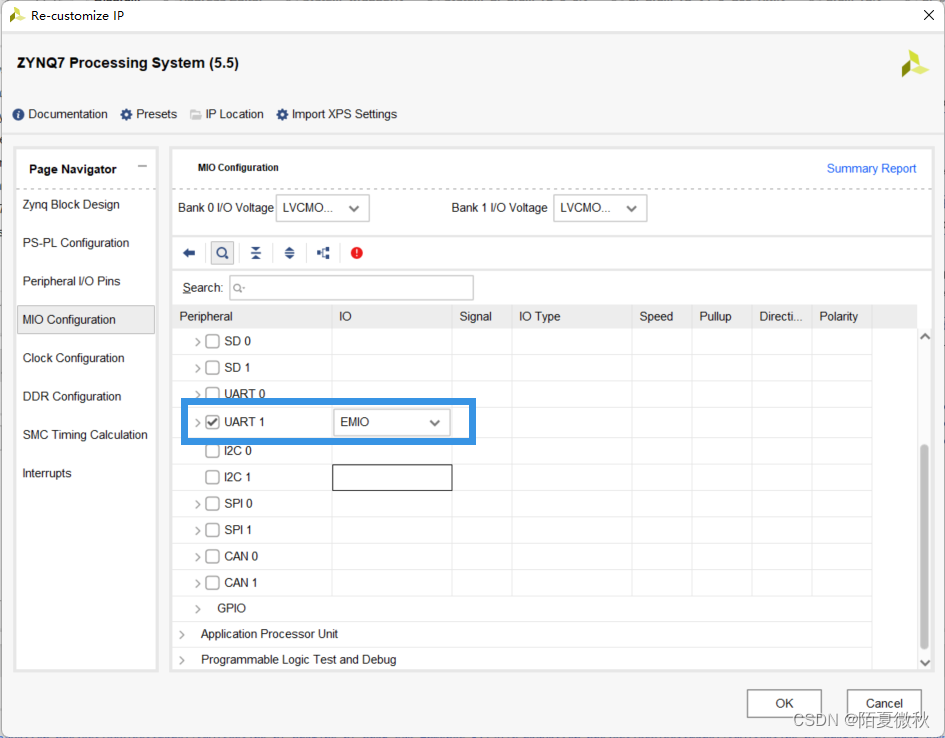This screenshot has height=738, width=945.
Task: Click the back arrow toolbar icon
Action: [x=189, y=253]
